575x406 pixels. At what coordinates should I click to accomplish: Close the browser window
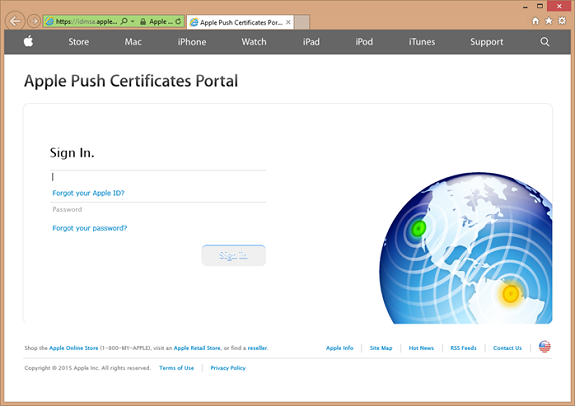pos(559,6)
